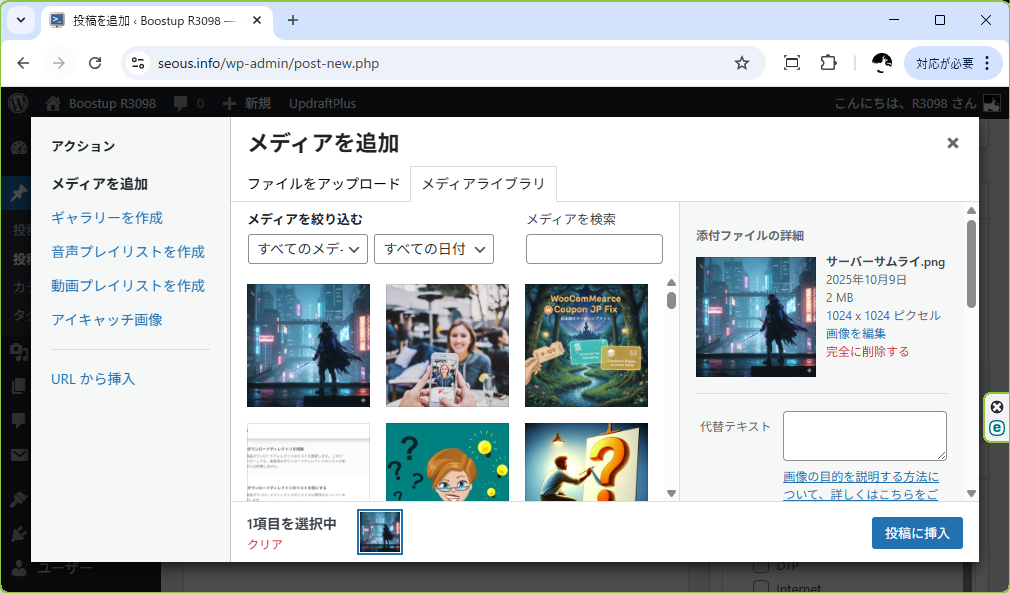Expand the media type filter dropdown

coord(308,249)
